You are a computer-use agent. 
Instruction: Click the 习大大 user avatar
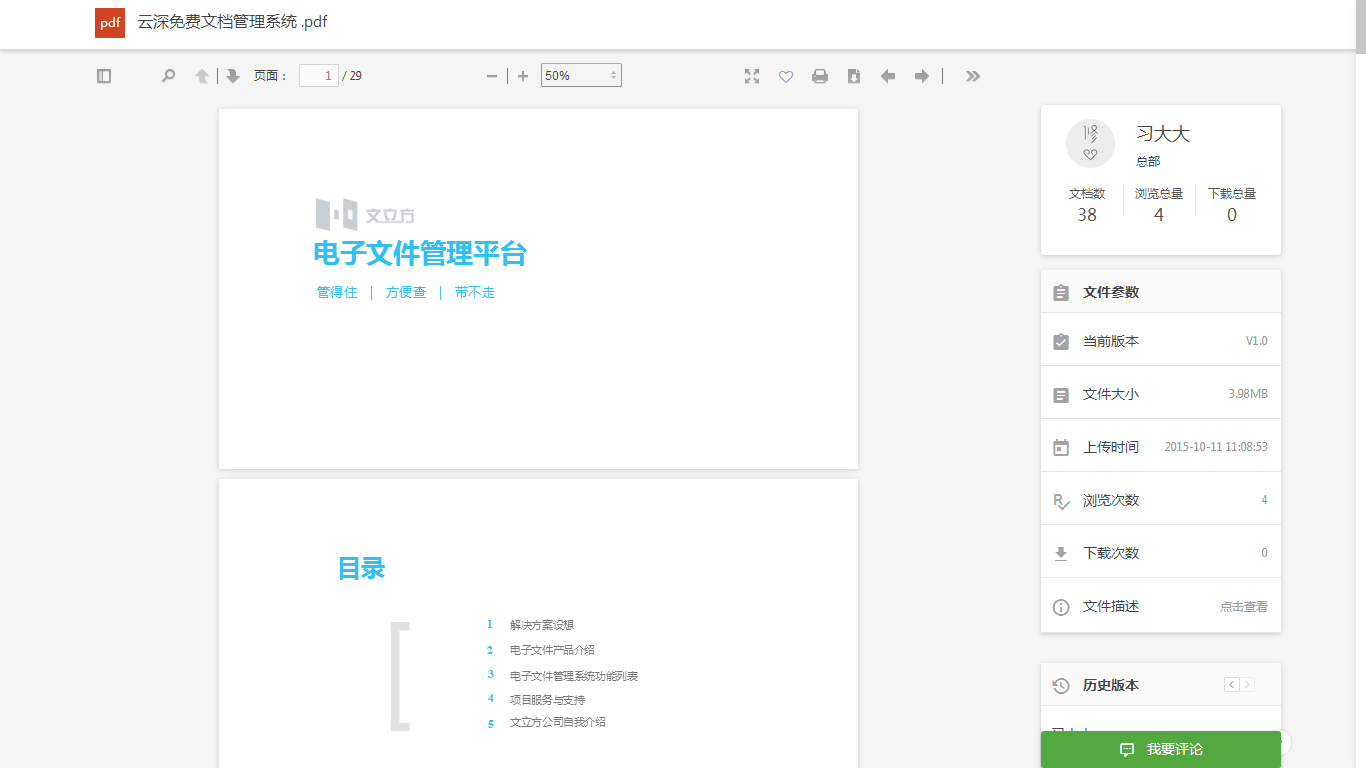click(x=1090, y=143)
